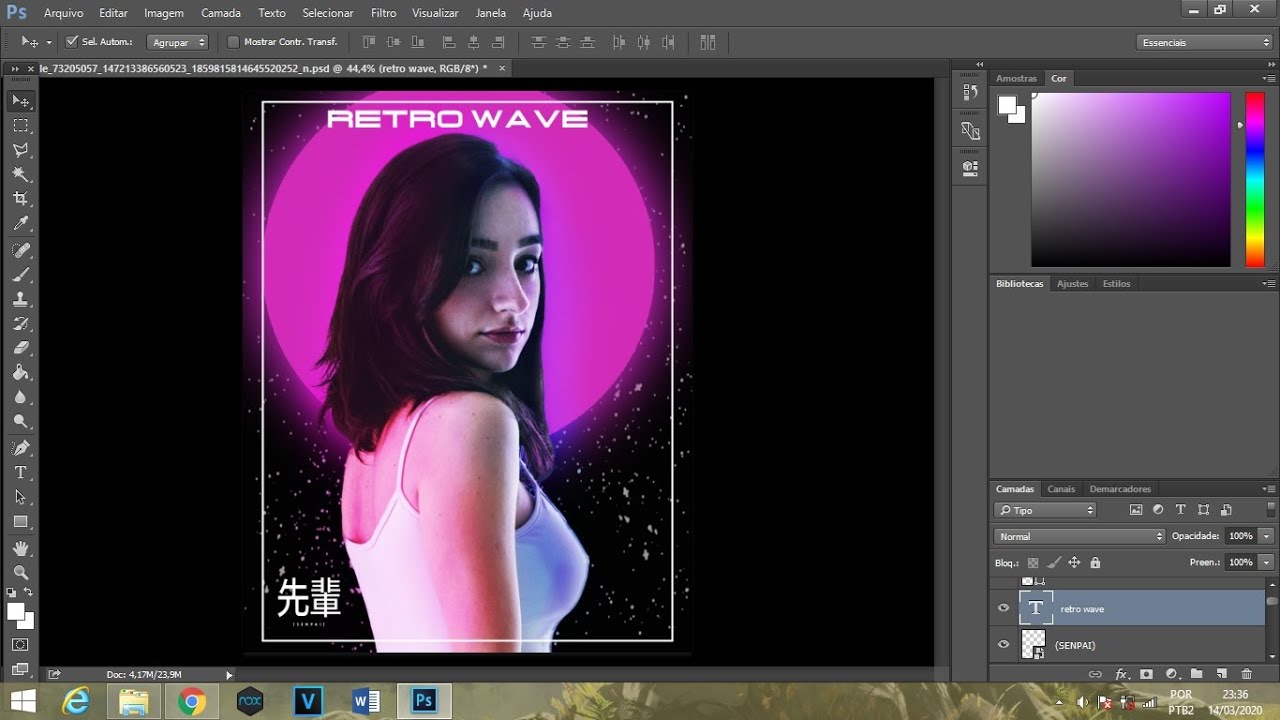The height and width of the screenshot is (720, 1280).
Task: Select the Move tool in toolbox
Action: (x=20, y=101)
